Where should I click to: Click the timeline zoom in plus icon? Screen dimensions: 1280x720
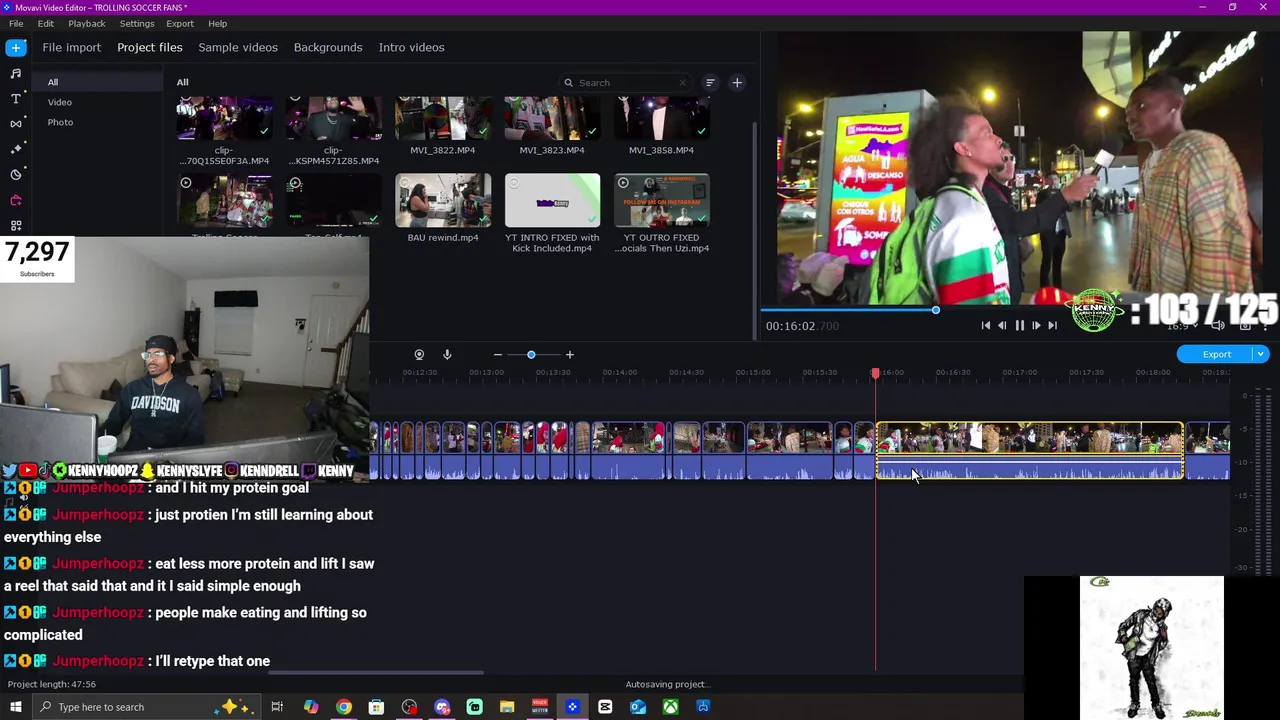click(570, 355)
